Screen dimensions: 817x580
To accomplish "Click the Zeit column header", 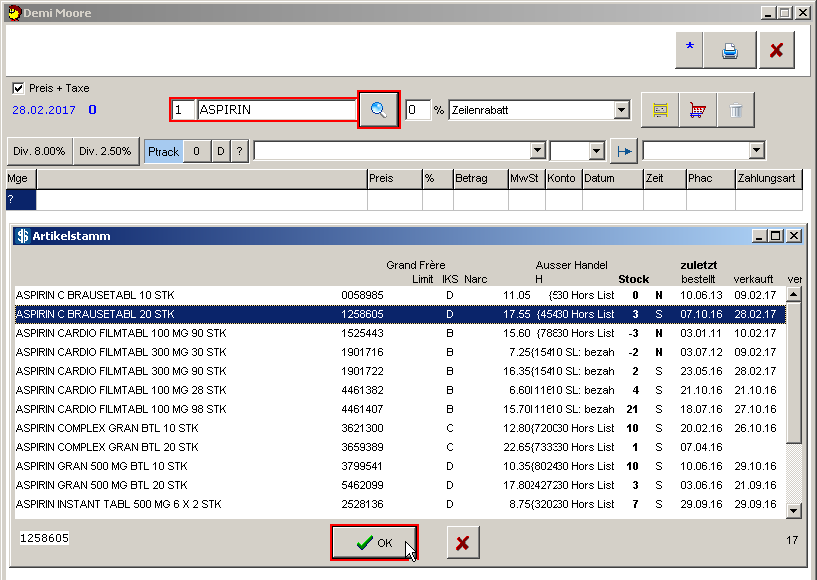I will tap(665, 179).
